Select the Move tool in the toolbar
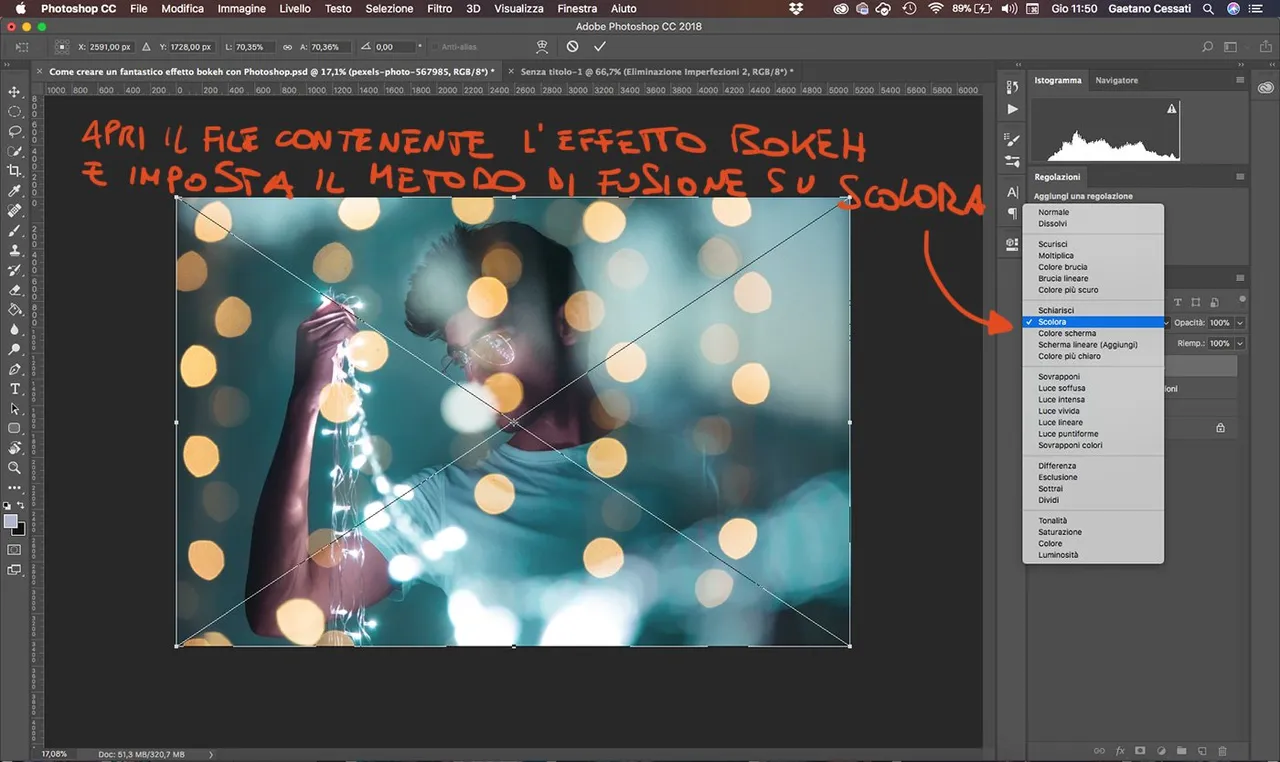1280x762 pixels. pos(15,92)
